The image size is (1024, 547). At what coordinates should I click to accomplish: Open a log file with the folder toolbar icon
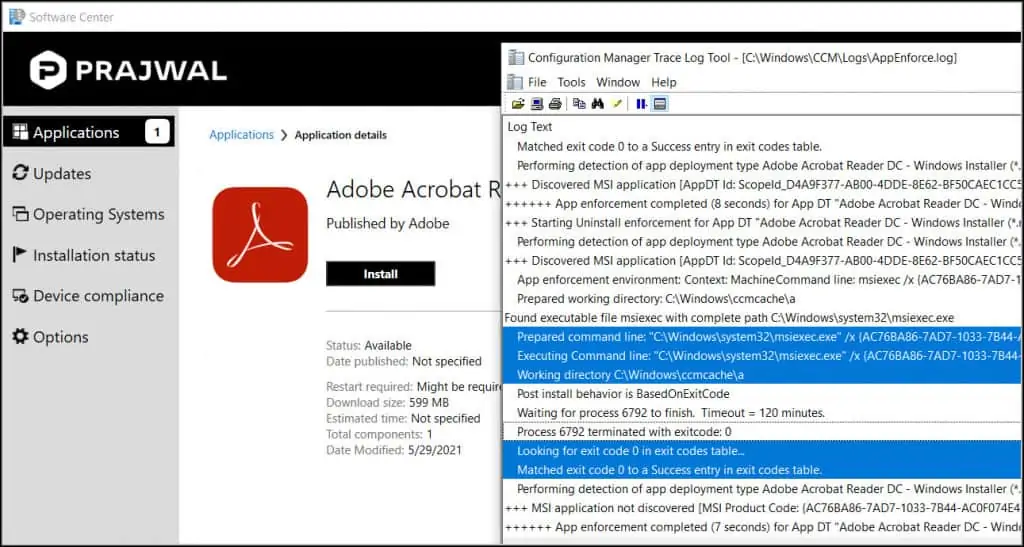(x=518, y=104)
